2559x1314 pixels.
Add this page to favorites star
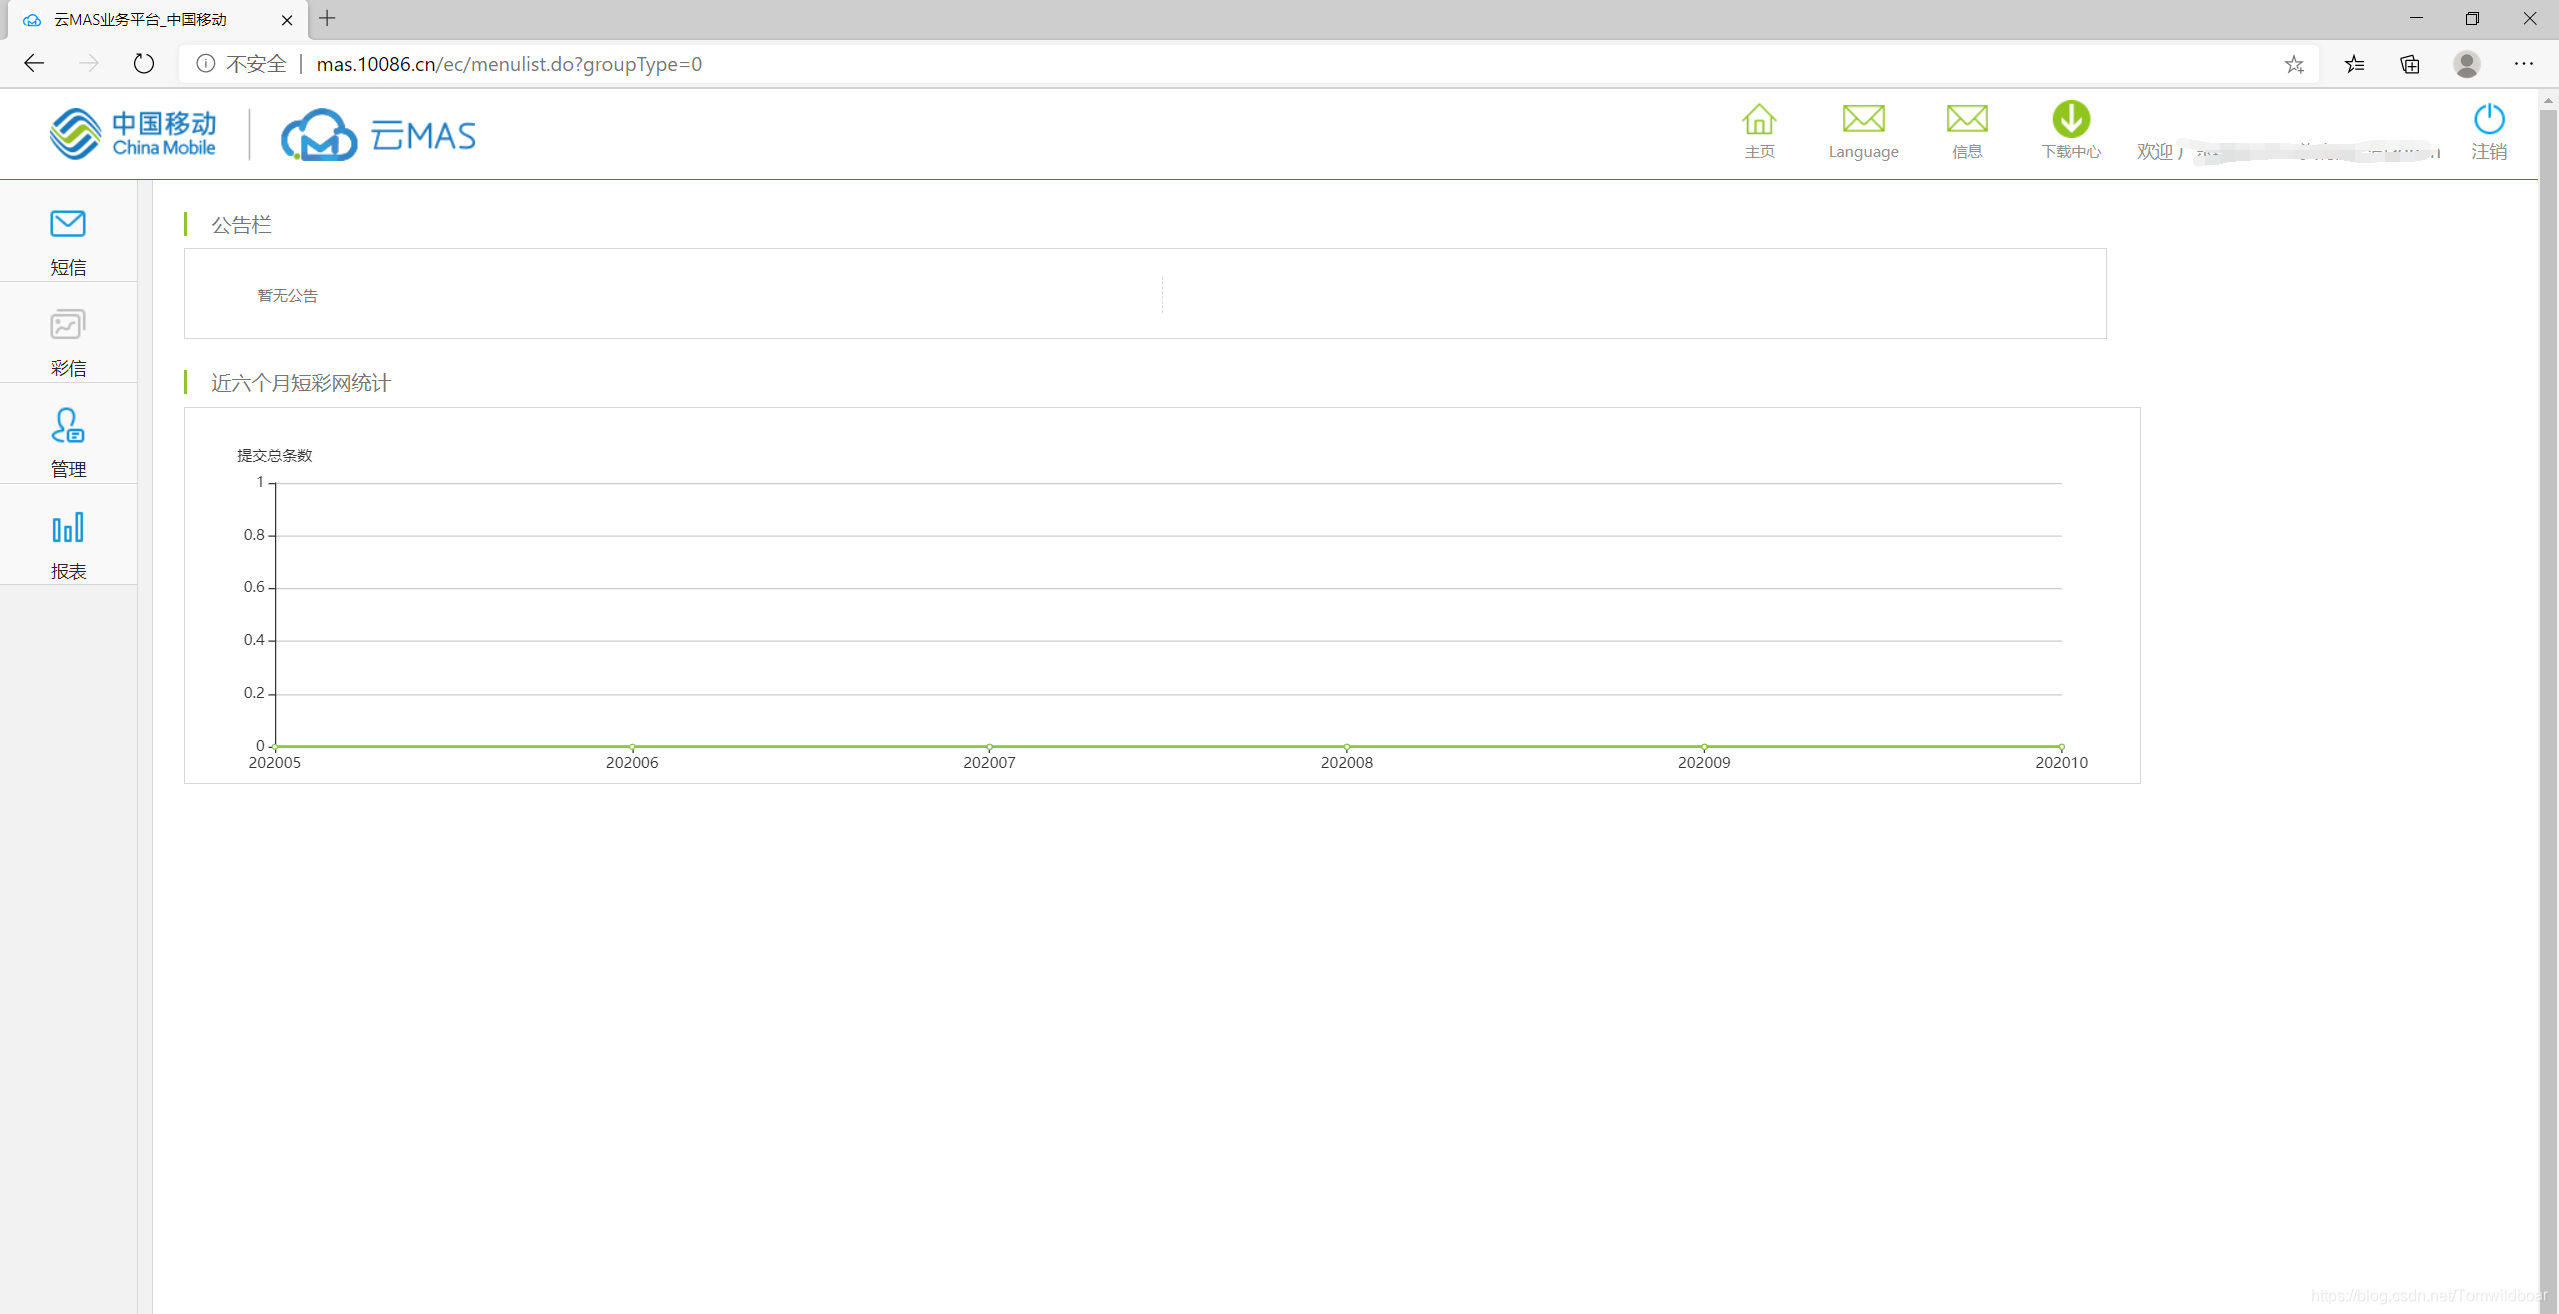click(x=2293, y=64)
